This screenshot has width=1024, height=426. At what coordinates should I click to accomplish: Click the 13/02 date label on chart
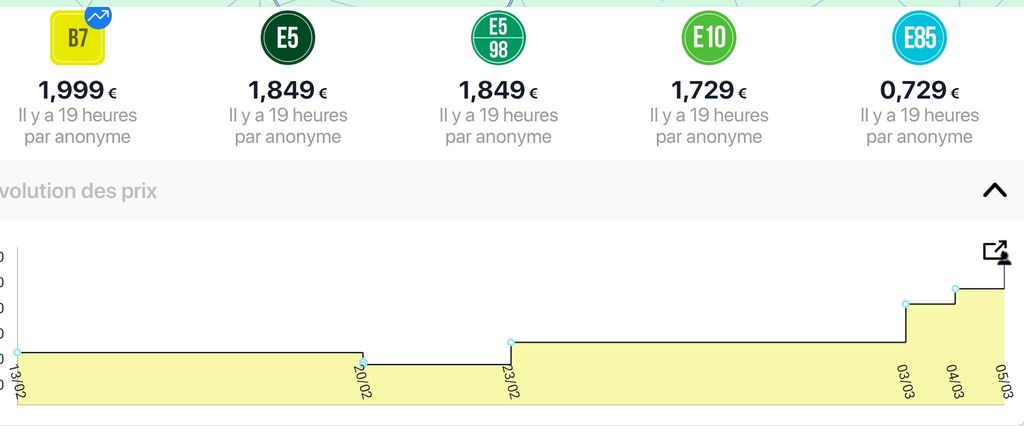17,384
